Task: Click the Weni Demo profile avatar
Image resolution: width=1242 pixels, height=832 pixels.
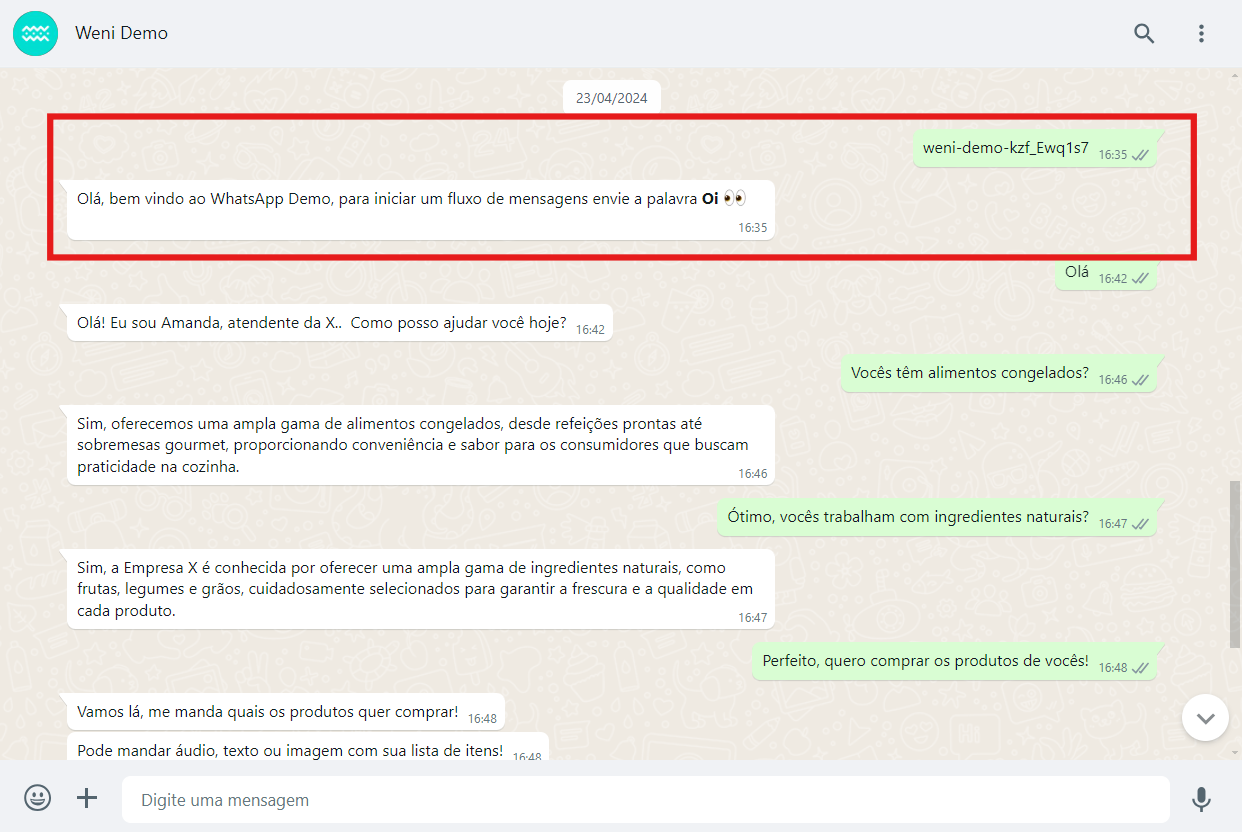Action: click(35, 33)
